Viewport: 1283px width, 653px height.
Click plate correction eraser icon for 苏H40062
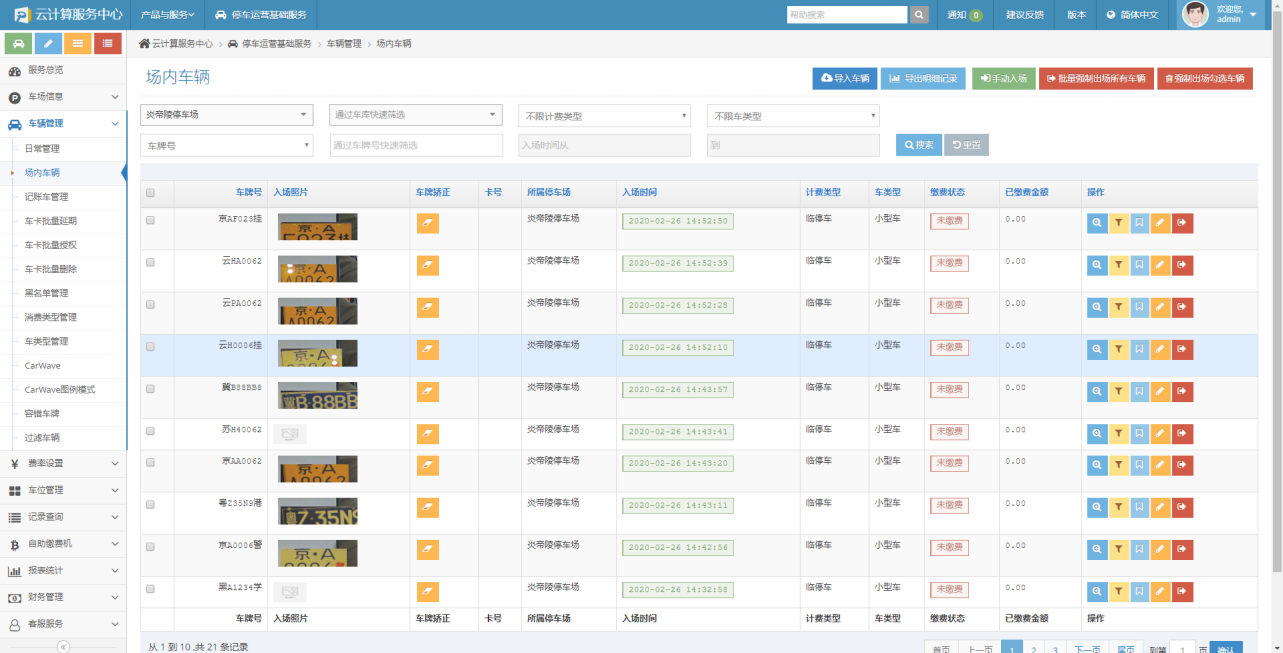[428, 433]
